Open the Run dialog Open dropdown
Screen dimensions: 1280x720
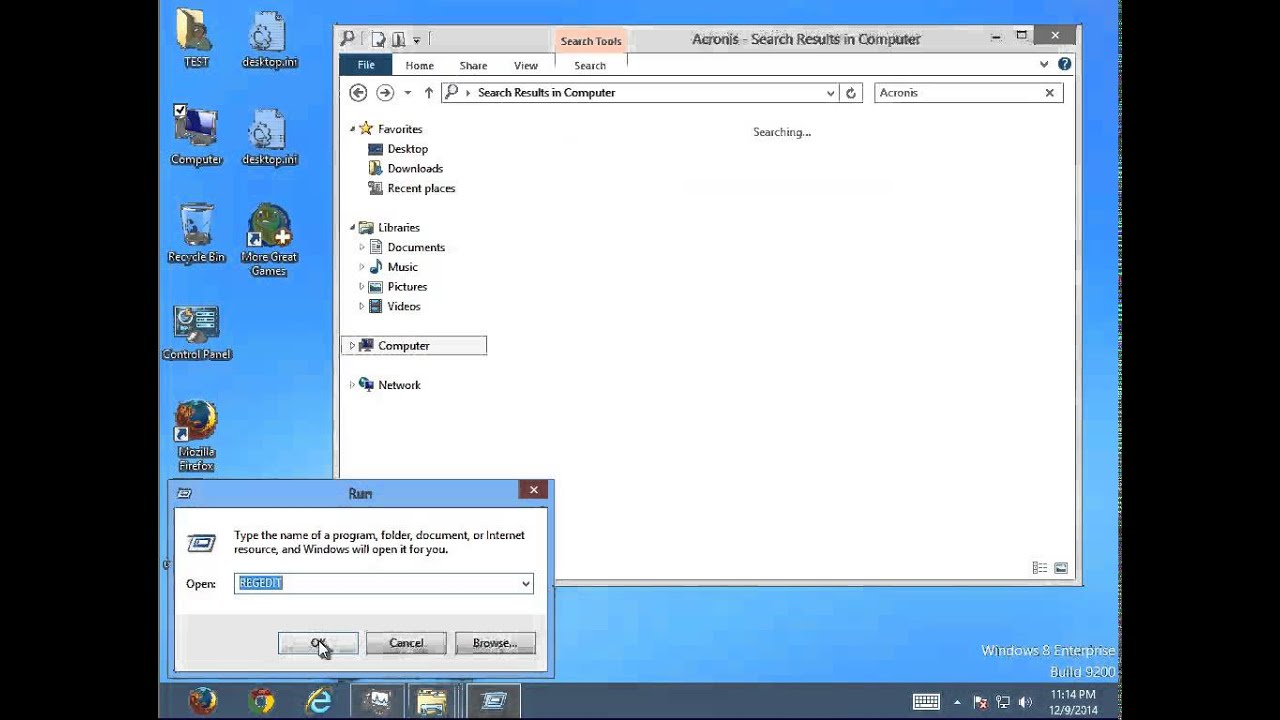[x=525, y=583]
